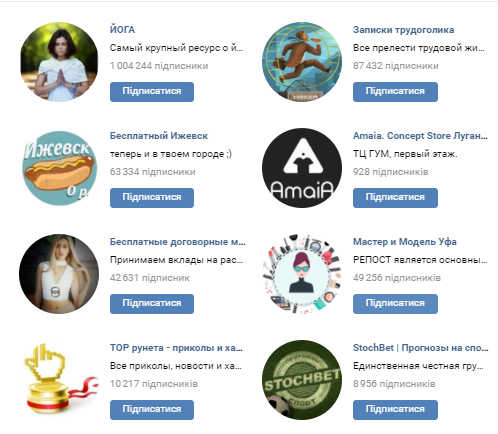Open the Мастер и Модель Уфа link
This screenshot has width=498, height=434.
[x=405, y=242]
